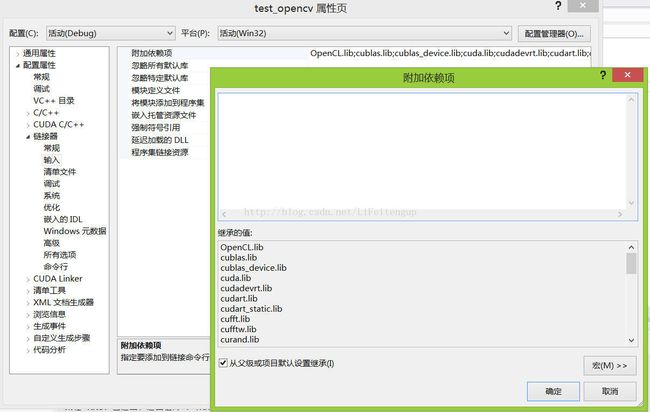Collapse the 链接器 tree node
Viewport: 650px width, 412px height.
point(26,136)
